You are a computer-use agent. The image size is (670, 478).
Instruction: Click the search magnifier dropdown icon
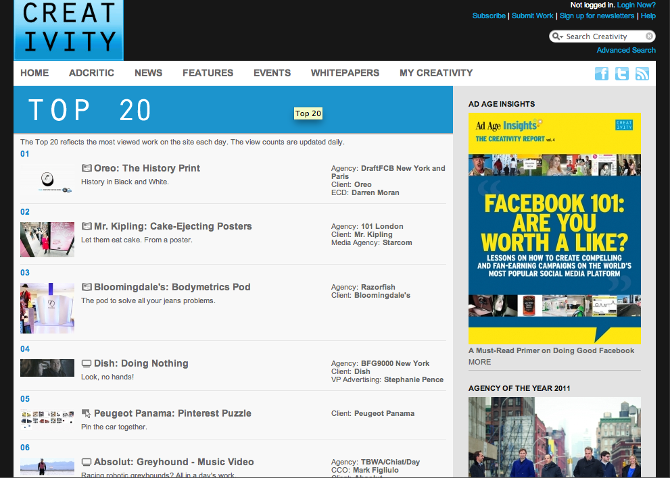pos(557,36)
